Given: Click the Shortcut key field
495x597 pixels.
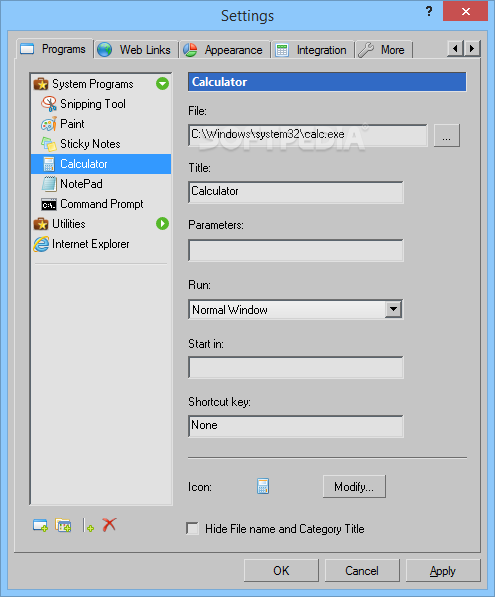Looking at the screenshot, I should pyautogui.click(x=295, y=426).
